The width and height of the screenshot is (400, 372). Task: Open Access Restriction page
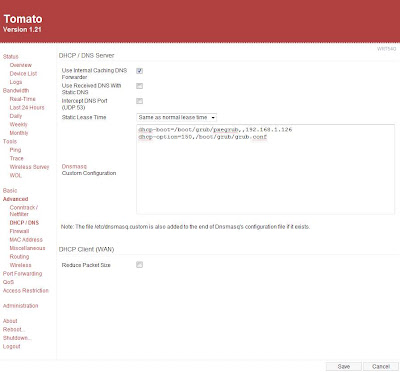(26, 291)
